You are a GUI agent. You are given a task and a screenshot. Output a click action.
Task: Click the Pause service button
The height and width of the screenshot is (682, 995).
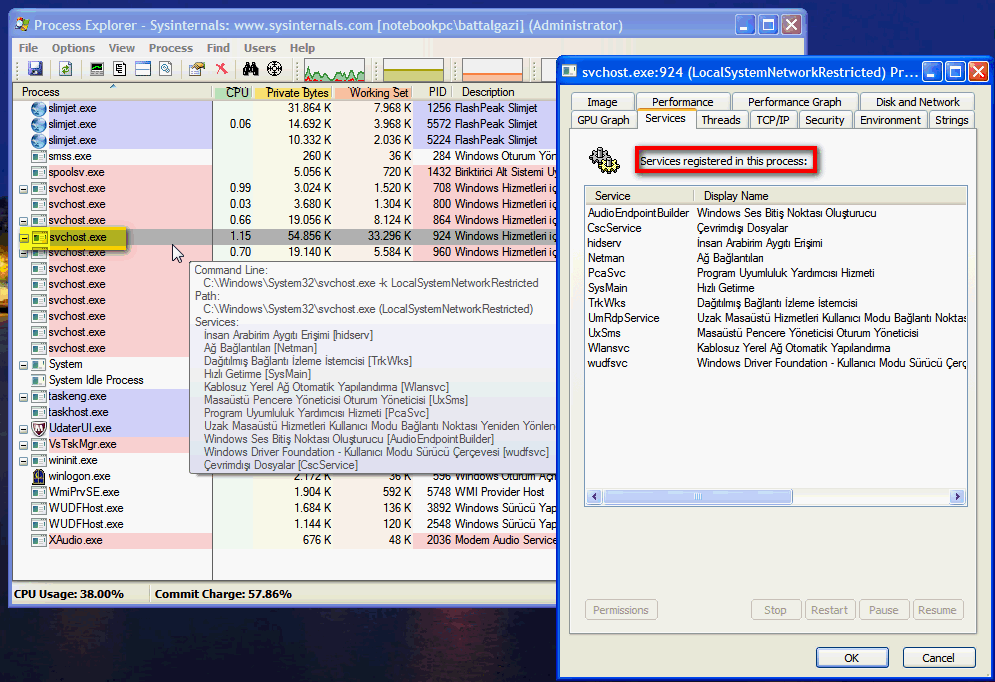(x=883, y=610)
